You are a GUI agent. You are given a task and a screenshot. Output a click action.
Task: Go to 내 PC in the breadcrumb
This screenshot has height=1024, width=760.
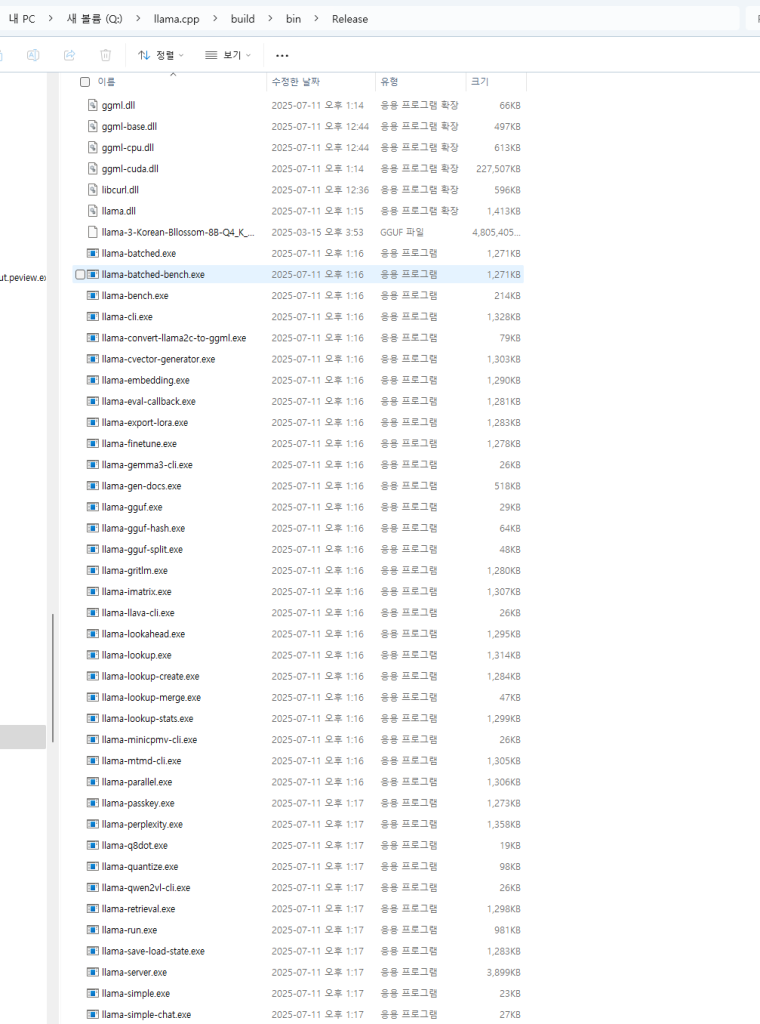[22, 19]
